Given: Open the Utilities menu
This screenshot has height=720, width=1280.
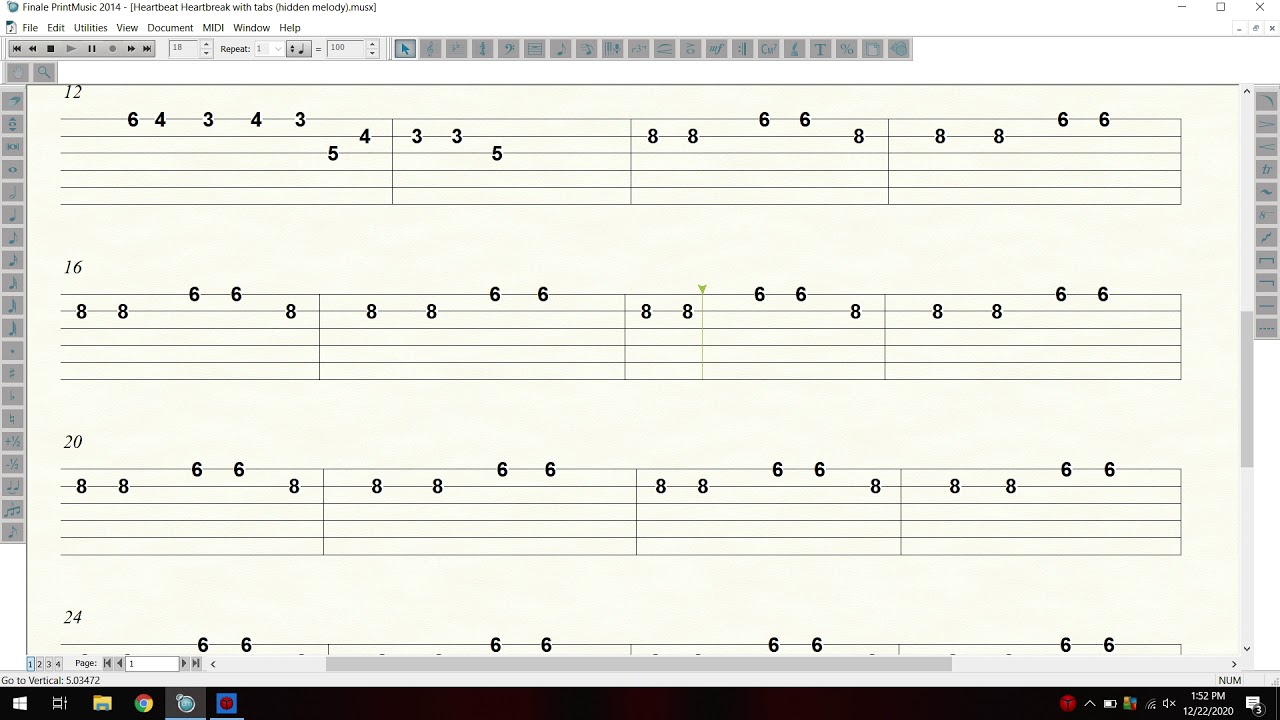Looking at the screenshot, I should pos(91,28).
